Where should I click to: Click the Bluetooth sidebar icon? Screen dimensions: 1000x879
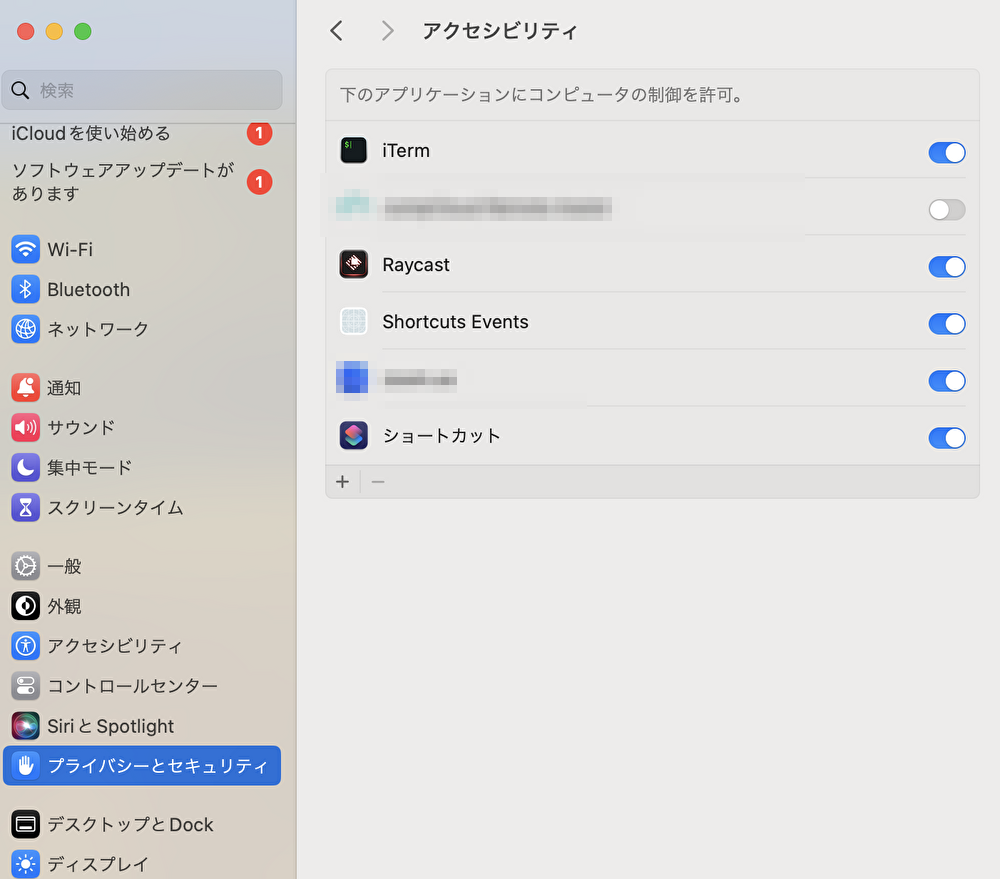pos(26,290)
